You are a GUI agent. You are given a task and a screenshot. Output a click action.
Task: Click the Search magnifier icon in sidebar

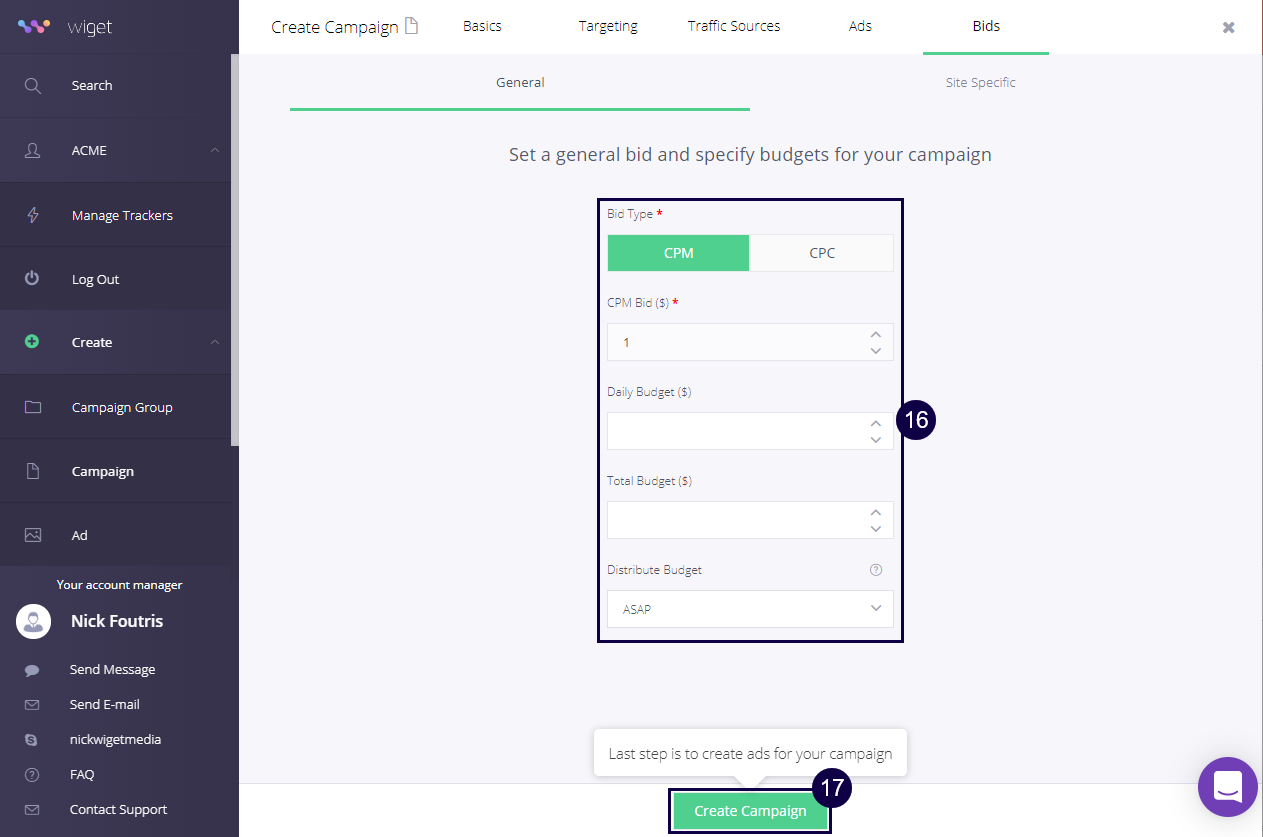[x=33, y=86]
